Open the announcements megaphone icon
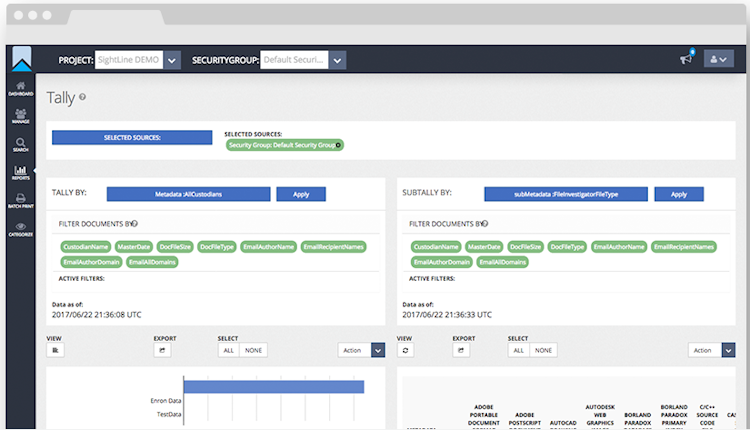The height and width of the screenshot is (430, 750). pos(687,58)
